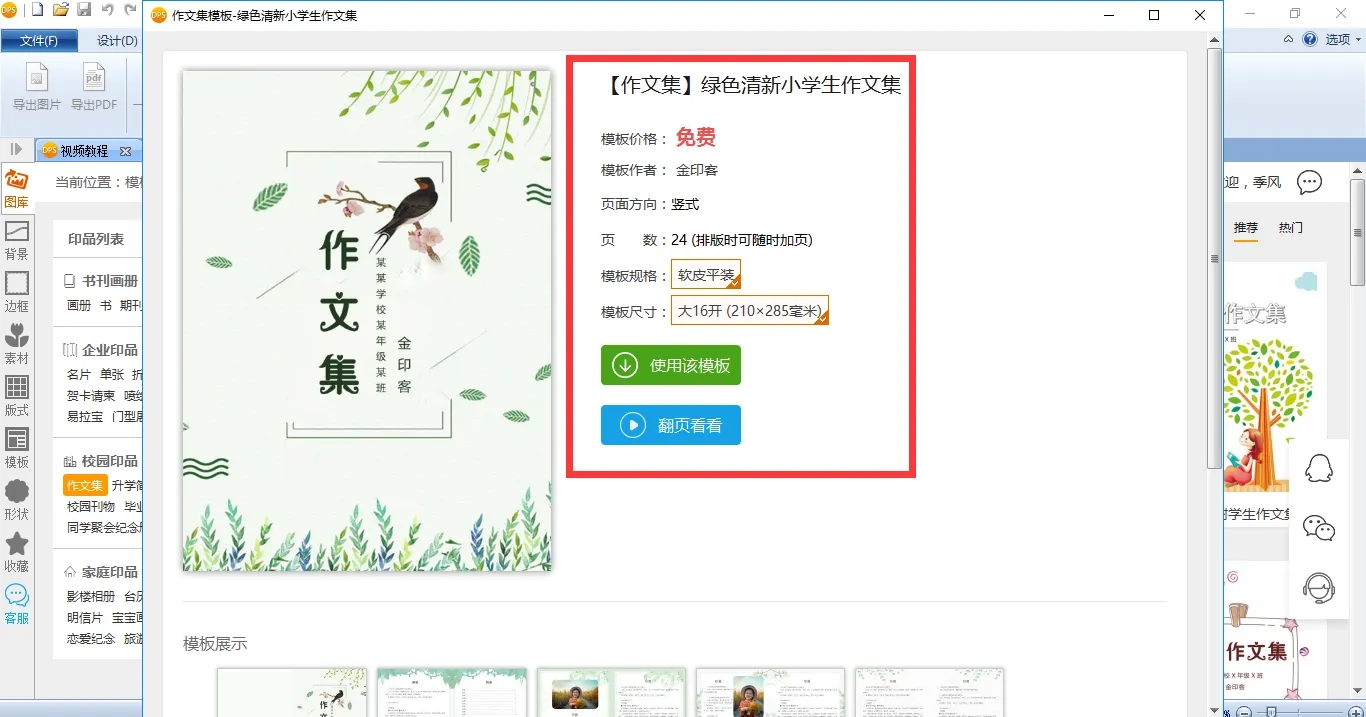
Task: Expand the 选项 options dropdown
Action: click(1343, 40)
